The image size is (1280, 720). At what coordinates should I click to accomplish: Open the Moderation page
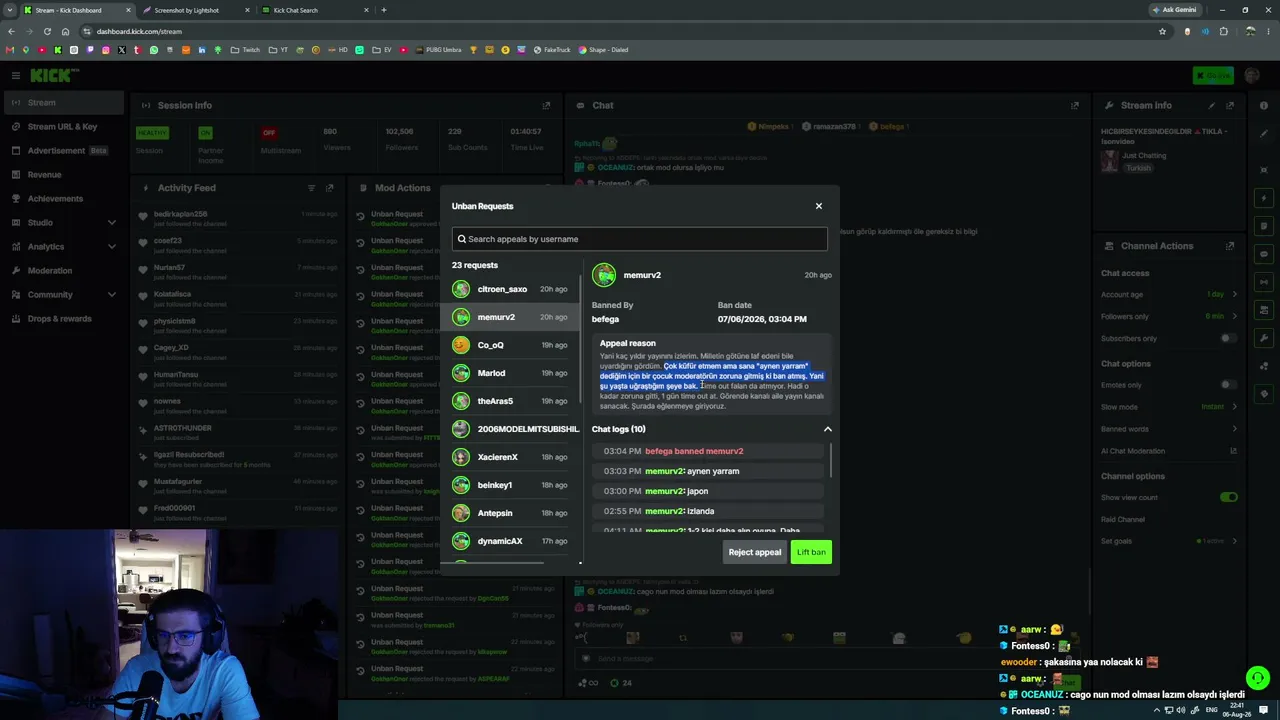[x=62, y=271]
